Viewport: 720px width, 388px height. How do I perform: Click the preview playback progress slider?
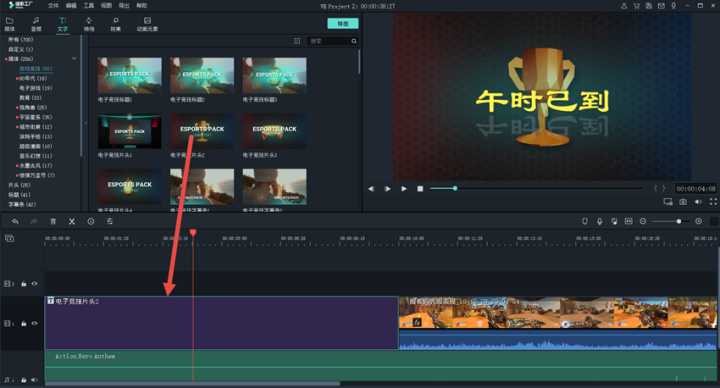[536, 189]
